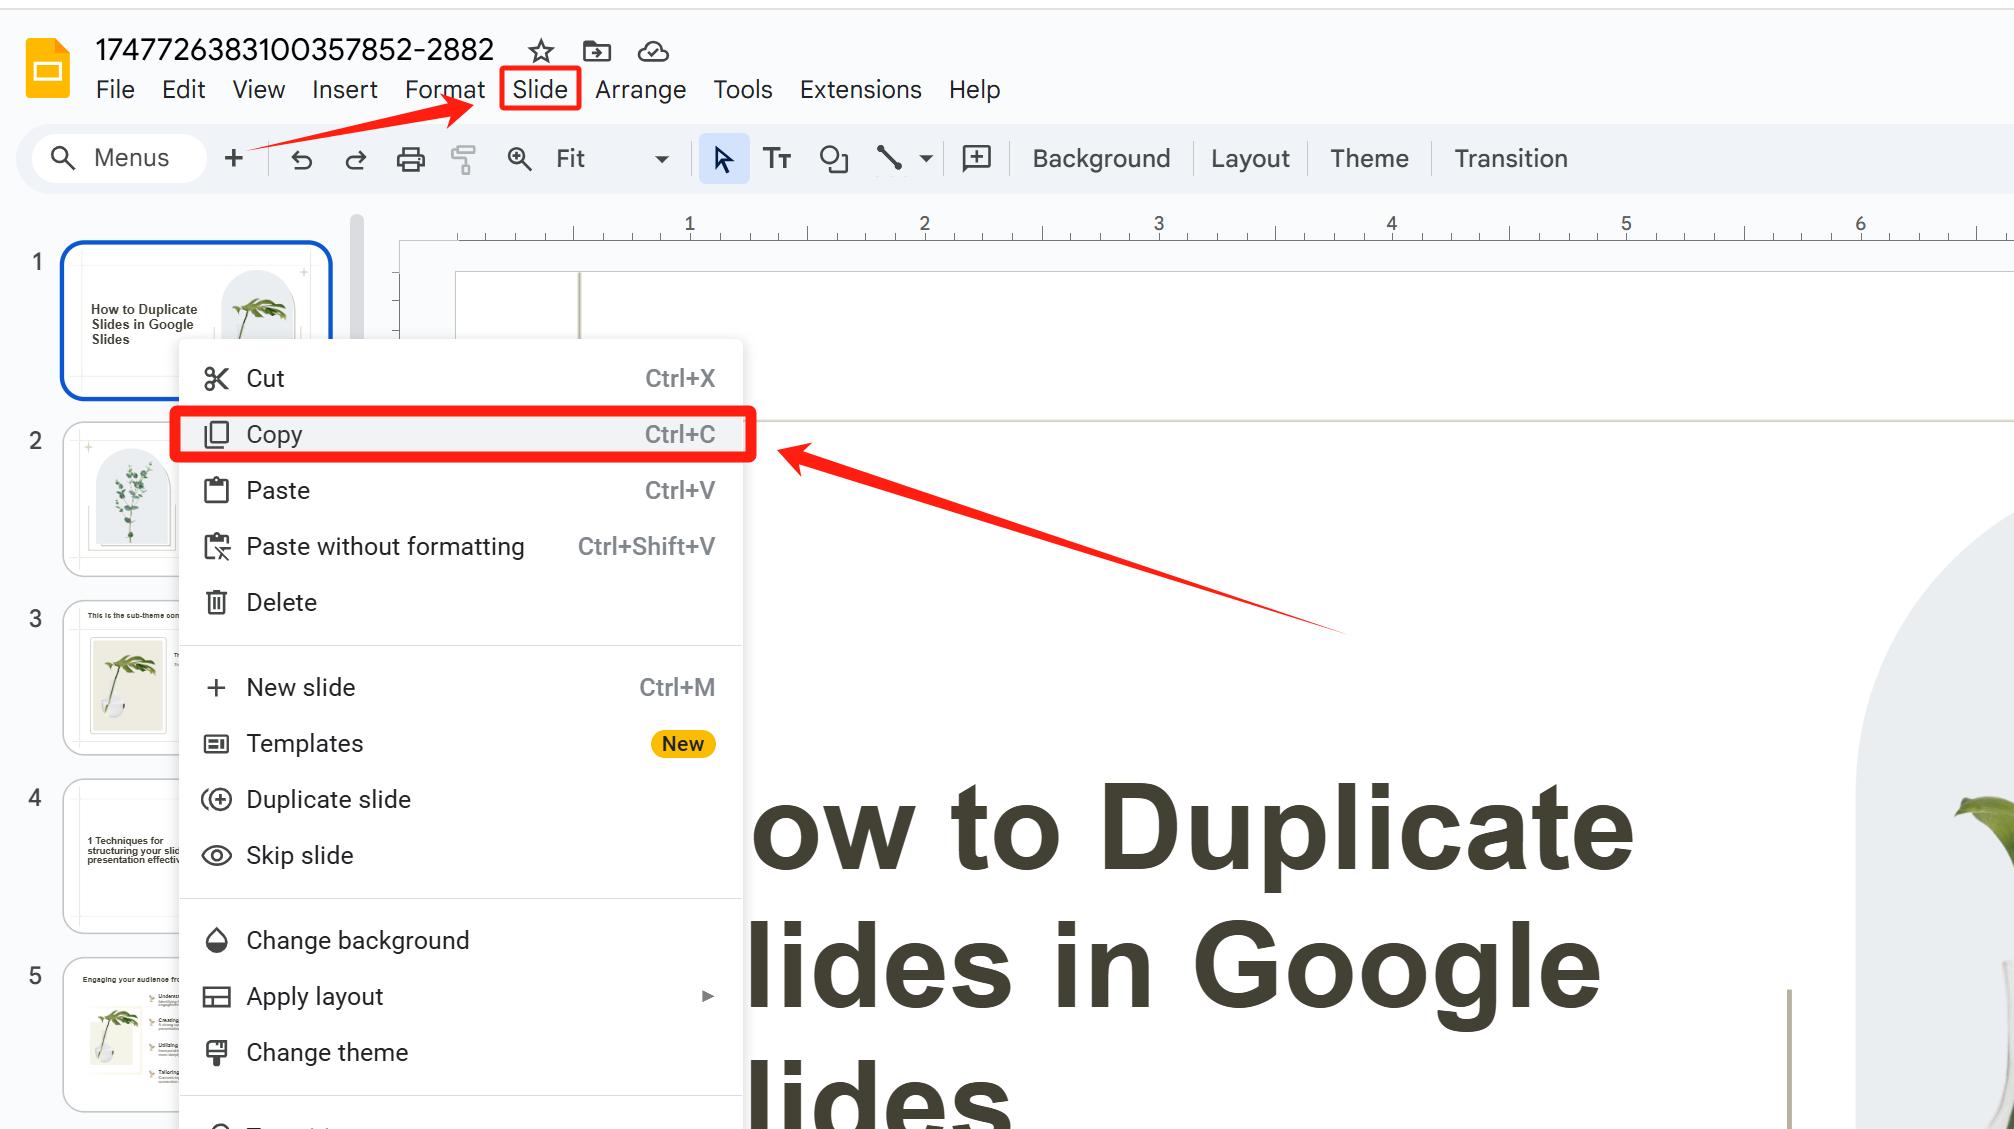Star this presentation
Image resolution: width=2014 pixels, height=1129 pixels.
[x=541, y=51]
